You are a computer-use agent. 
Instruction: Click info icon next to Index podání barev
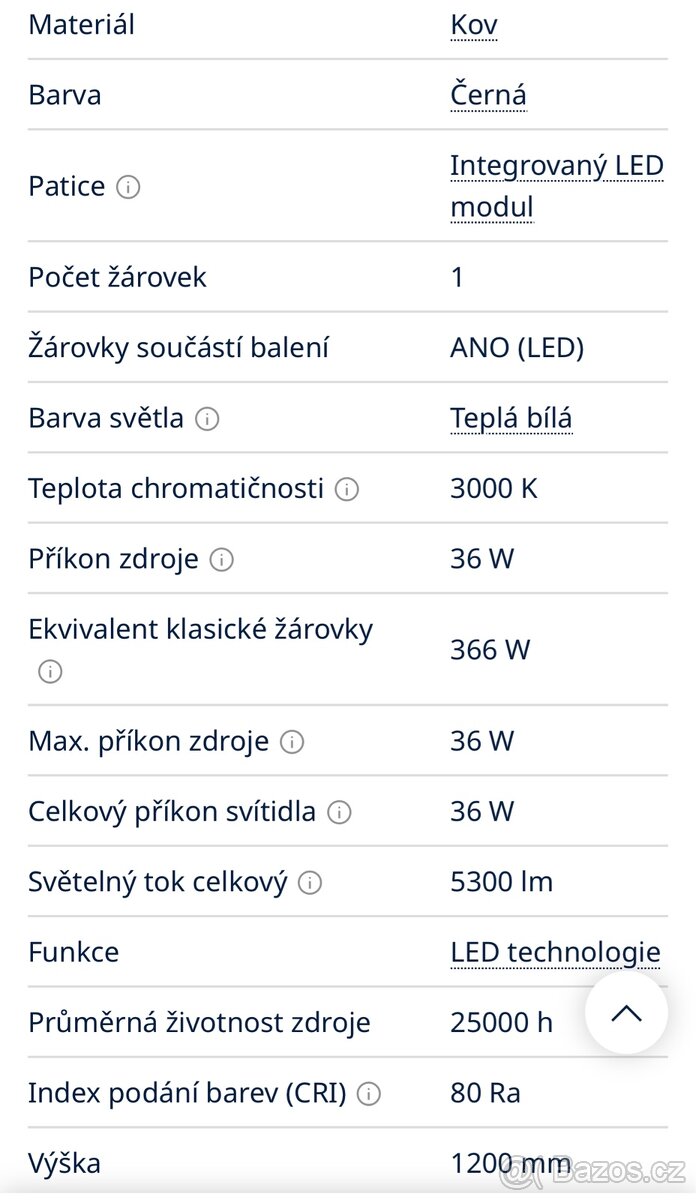click(369, 1094)
